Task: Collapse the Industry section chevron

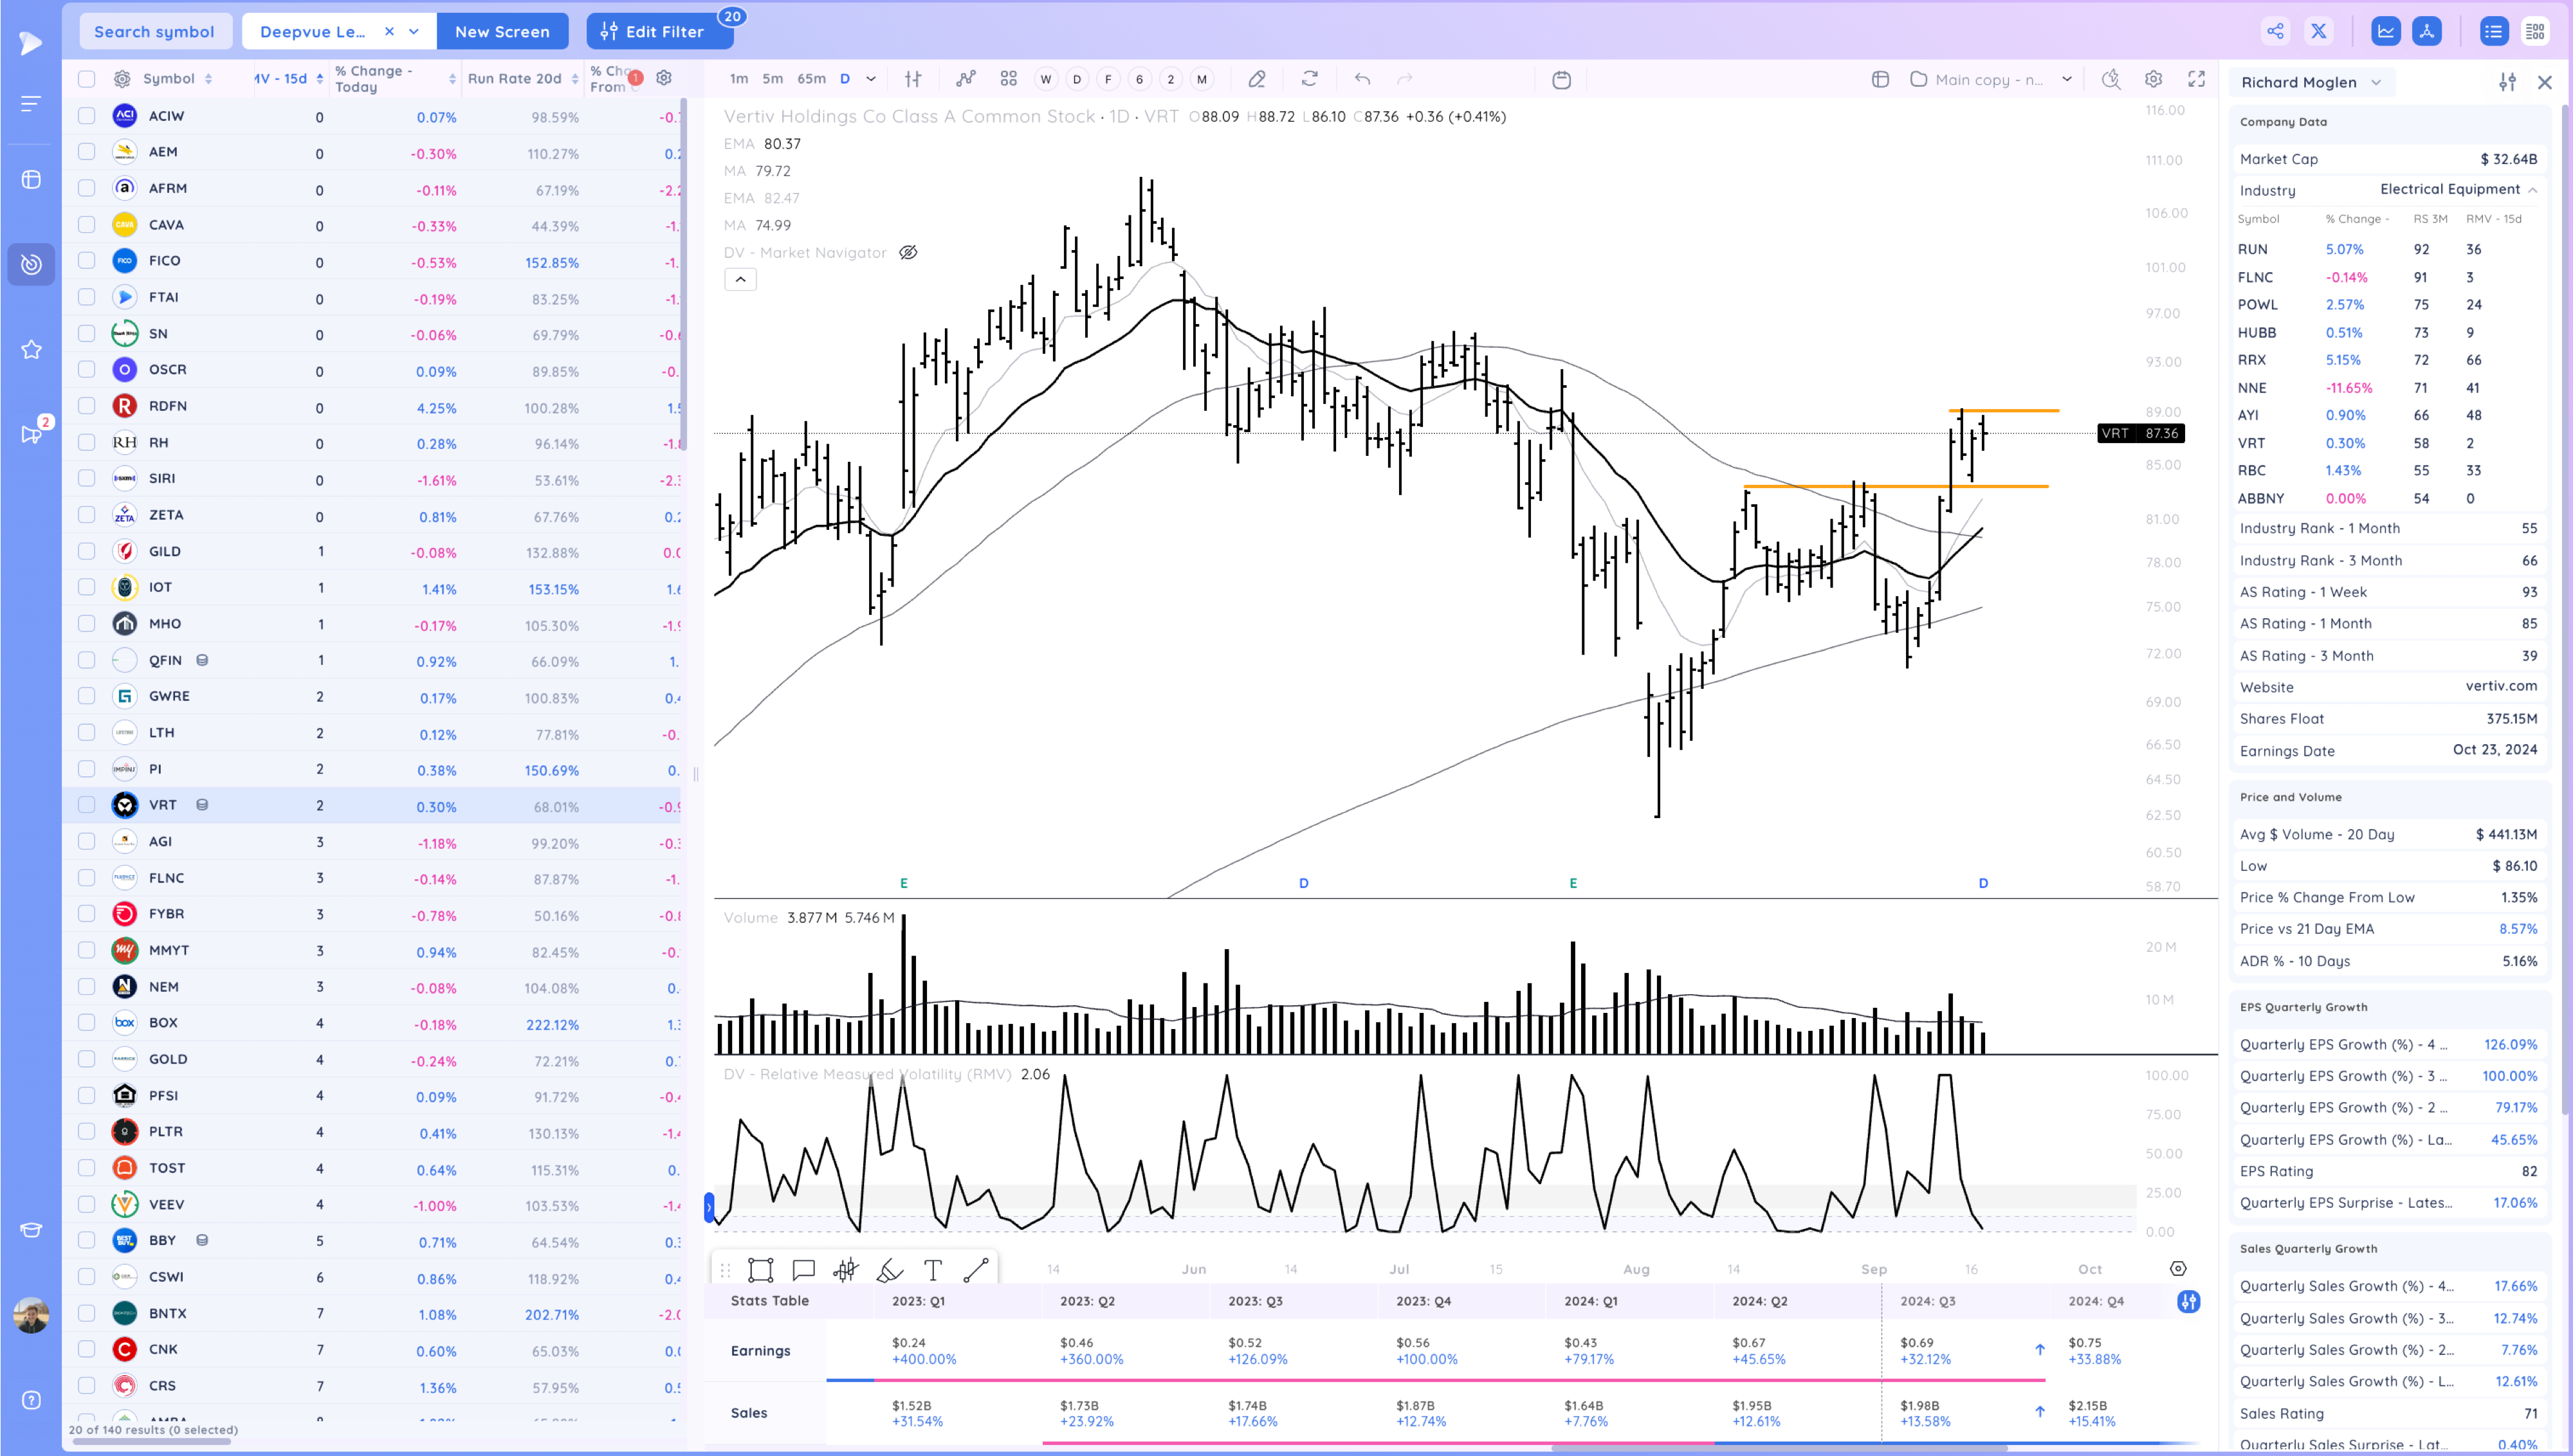Action: pos(2532,190)
